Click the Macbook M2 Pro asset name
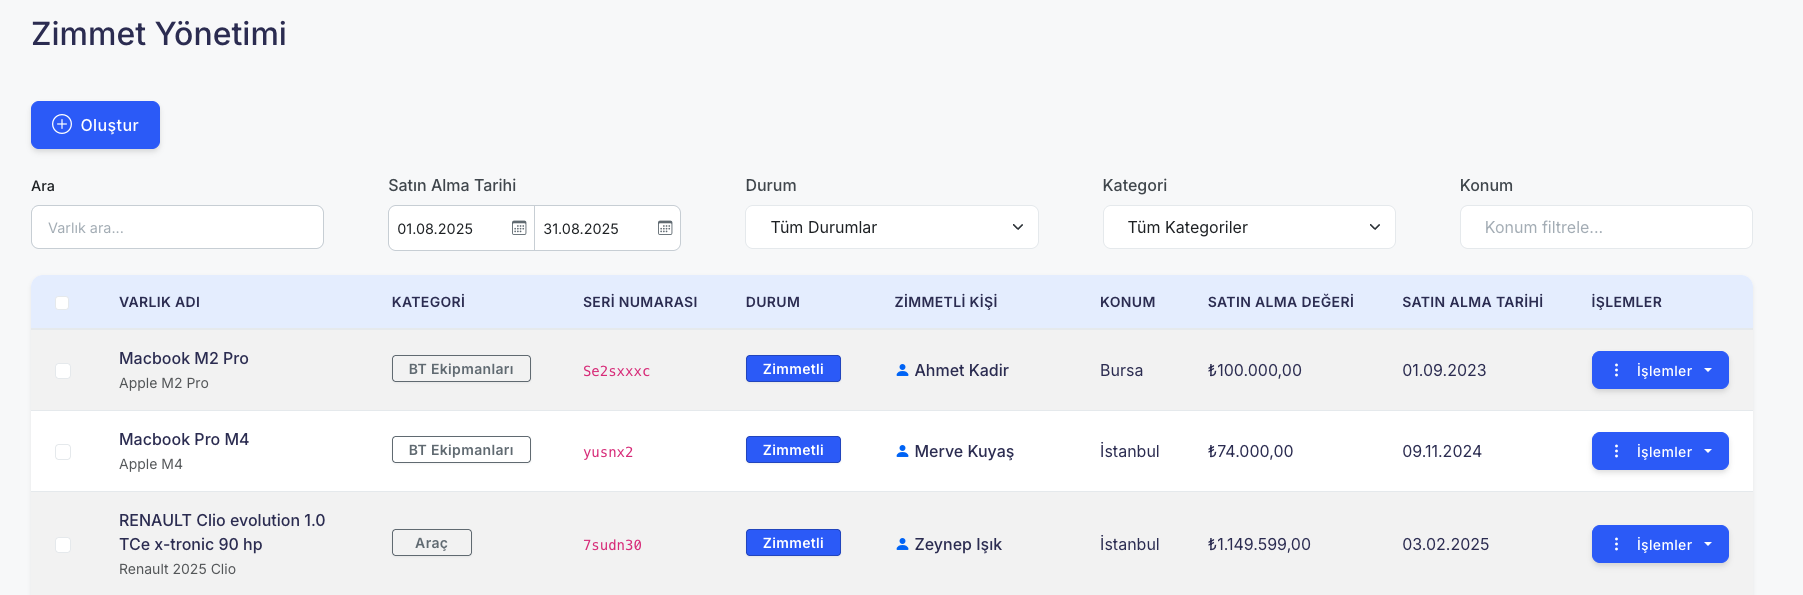 coord(184,358)
